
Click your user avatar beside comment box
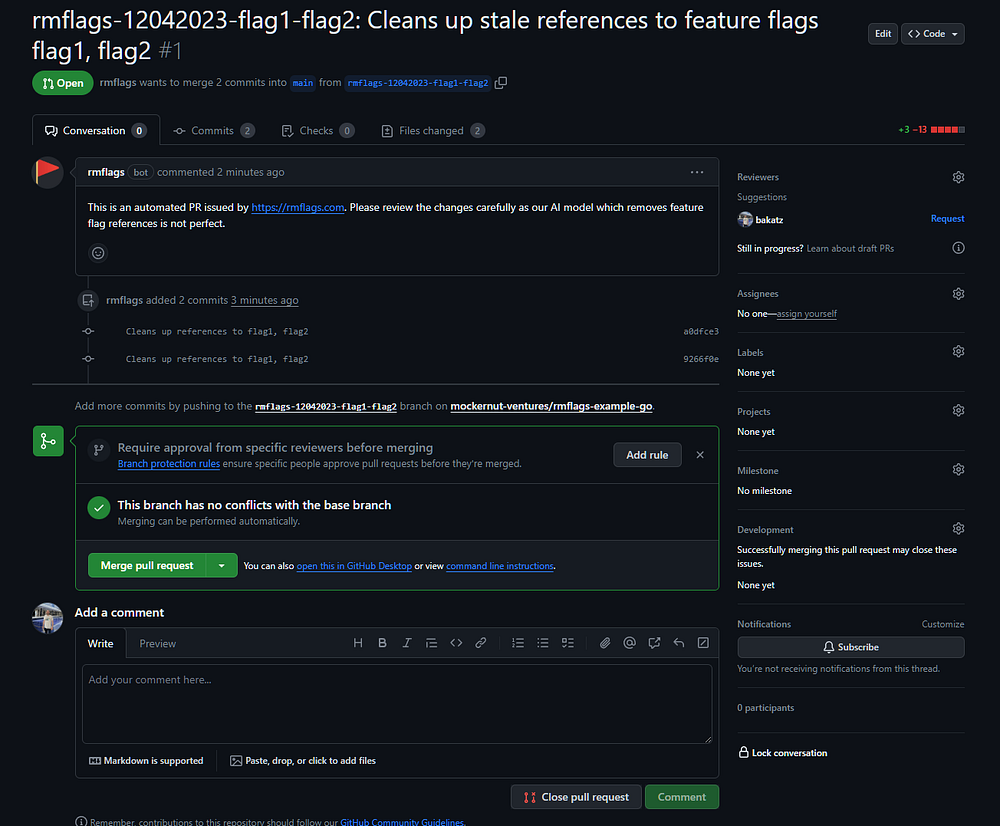[47, 618]
